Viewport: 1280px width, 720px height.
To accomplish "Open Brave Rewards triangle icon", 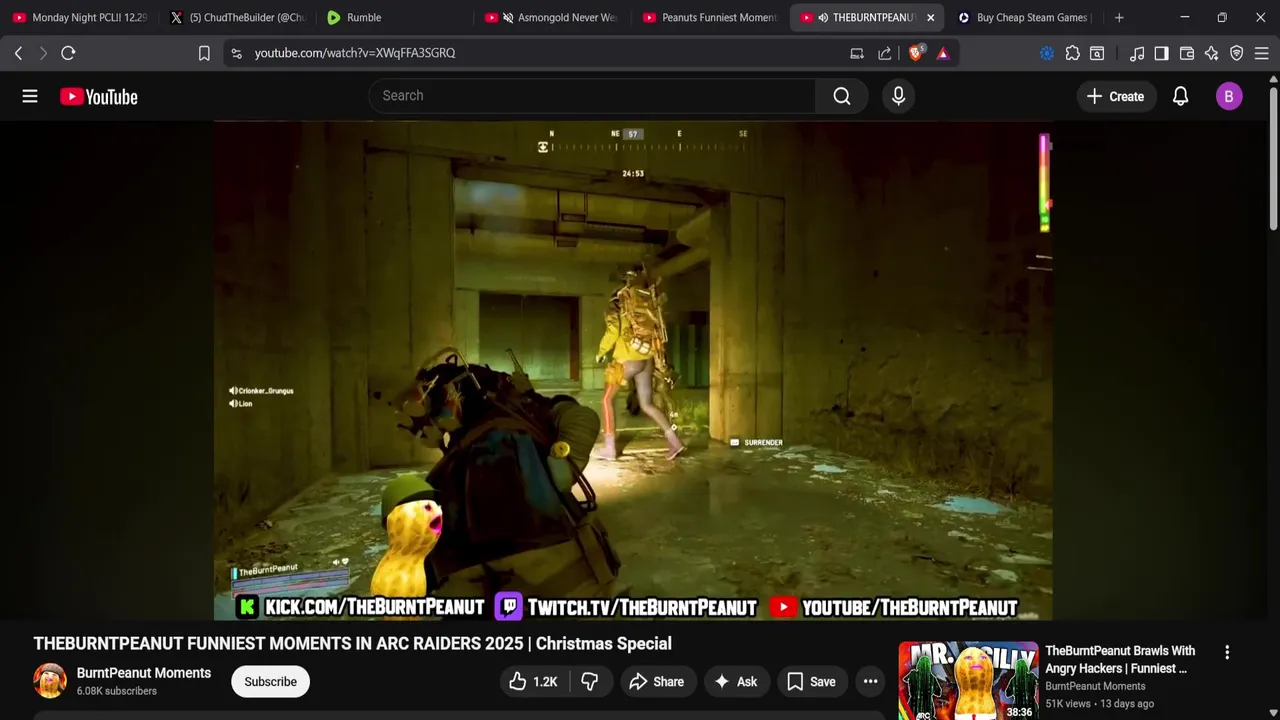I will pyautogui.click(x=943, y=53).
